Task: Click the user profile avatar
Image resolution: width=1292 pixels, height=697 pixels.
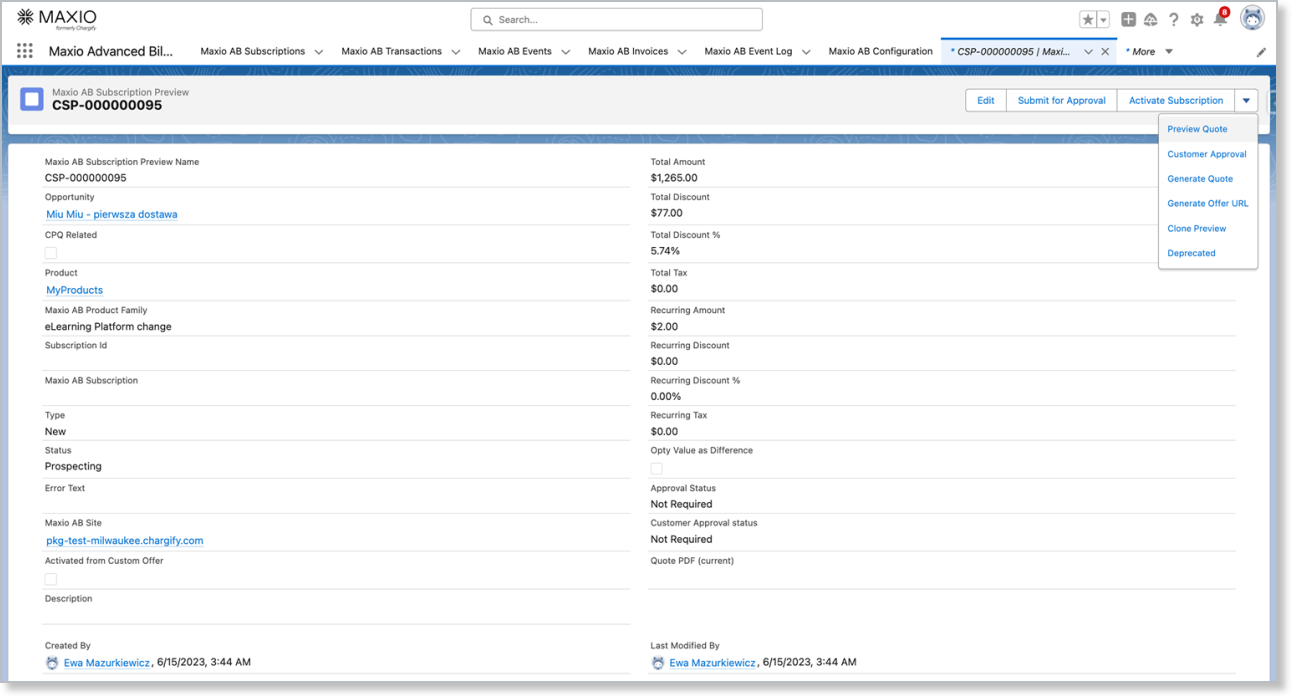Action: tap(1252, 18)
